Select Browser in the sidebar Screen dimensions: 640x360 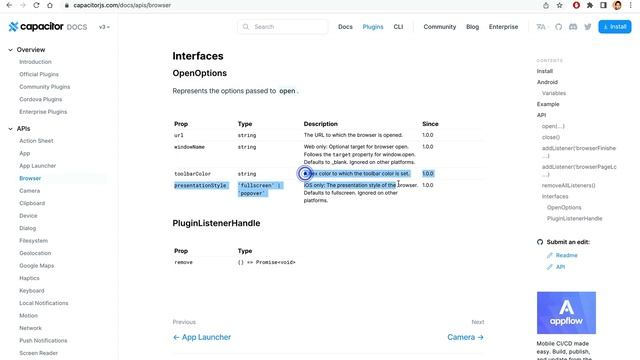(x=30, y=178)
